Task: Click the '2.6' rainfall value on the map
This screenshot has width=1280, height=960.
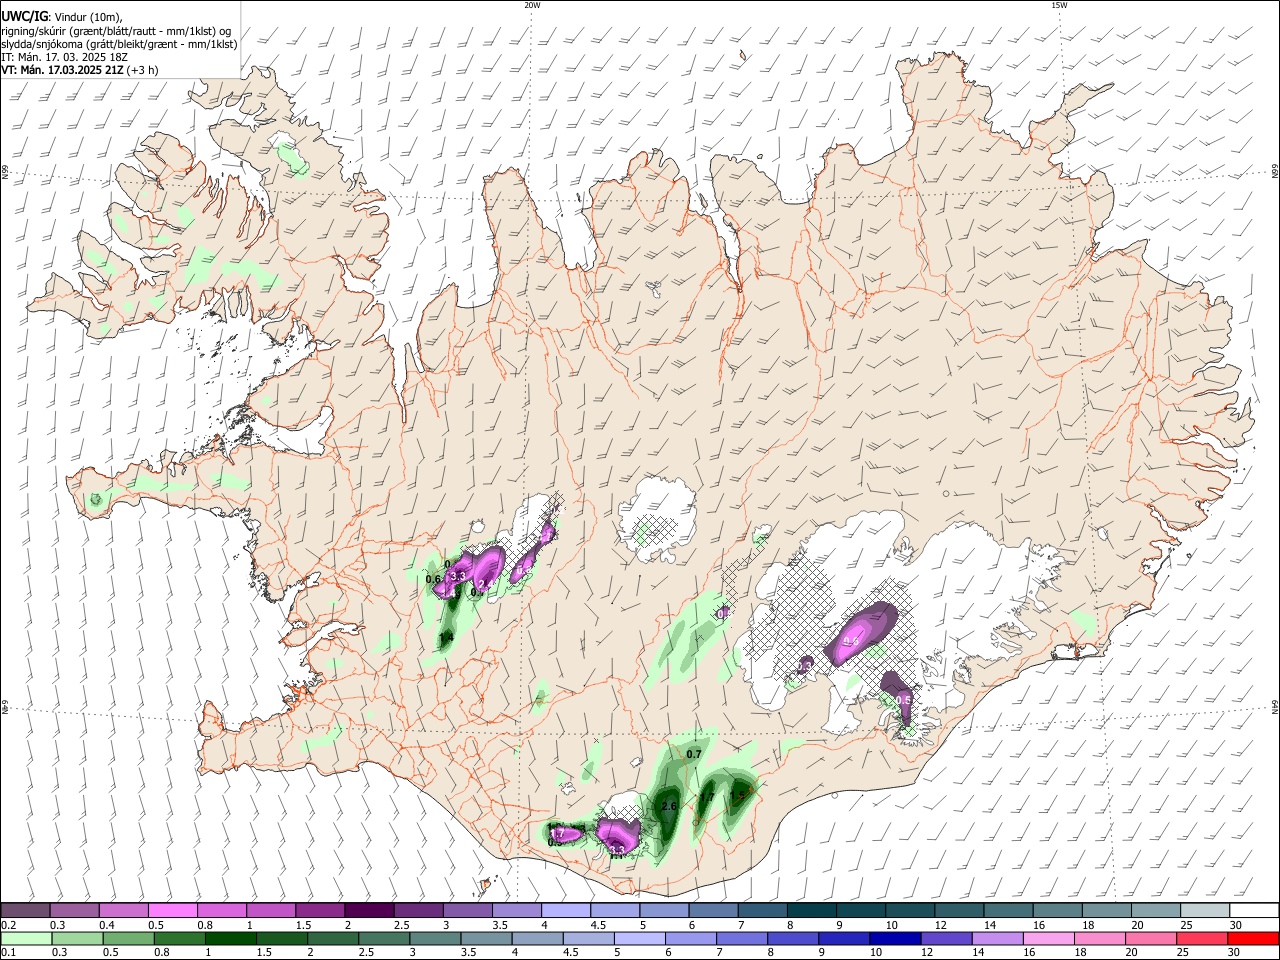Action: coord(670,806)
